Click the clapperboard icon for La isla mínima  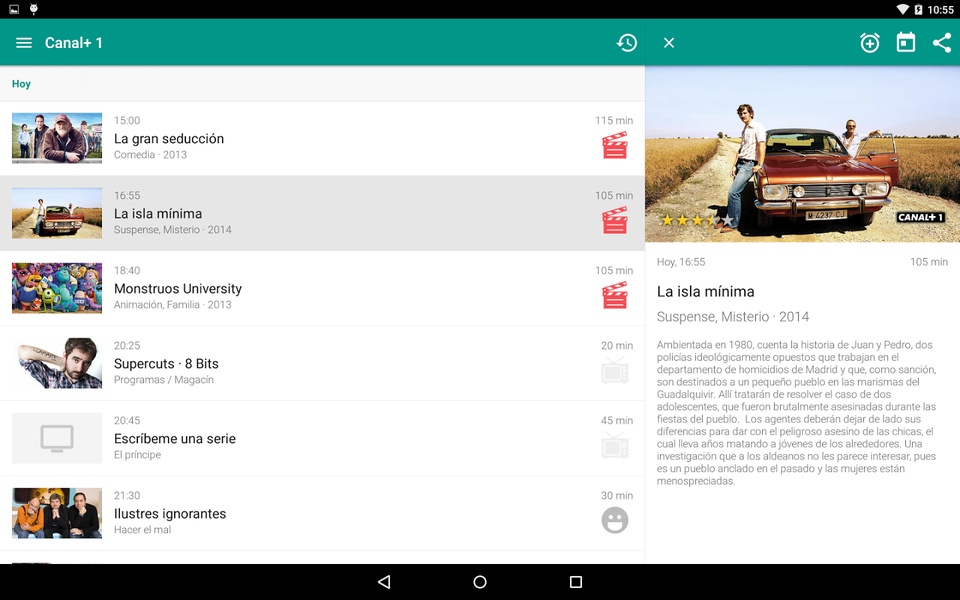click(615, 220)
